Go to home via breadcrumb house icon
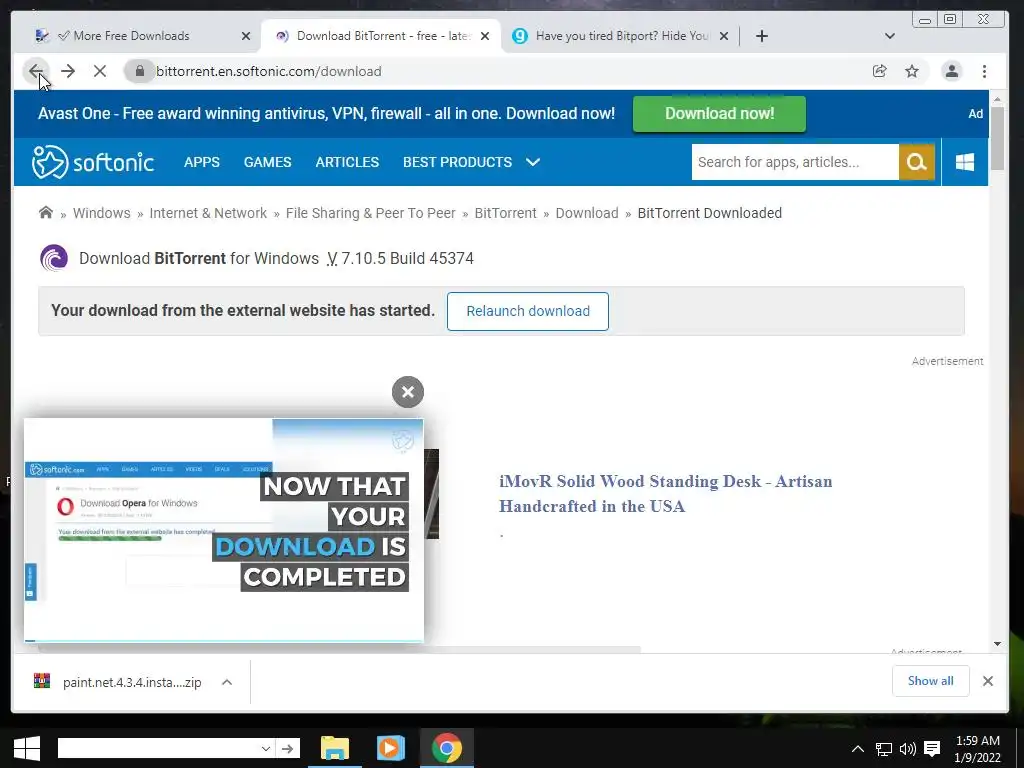This screenshot has height=768, width=1024. [46, 212]
